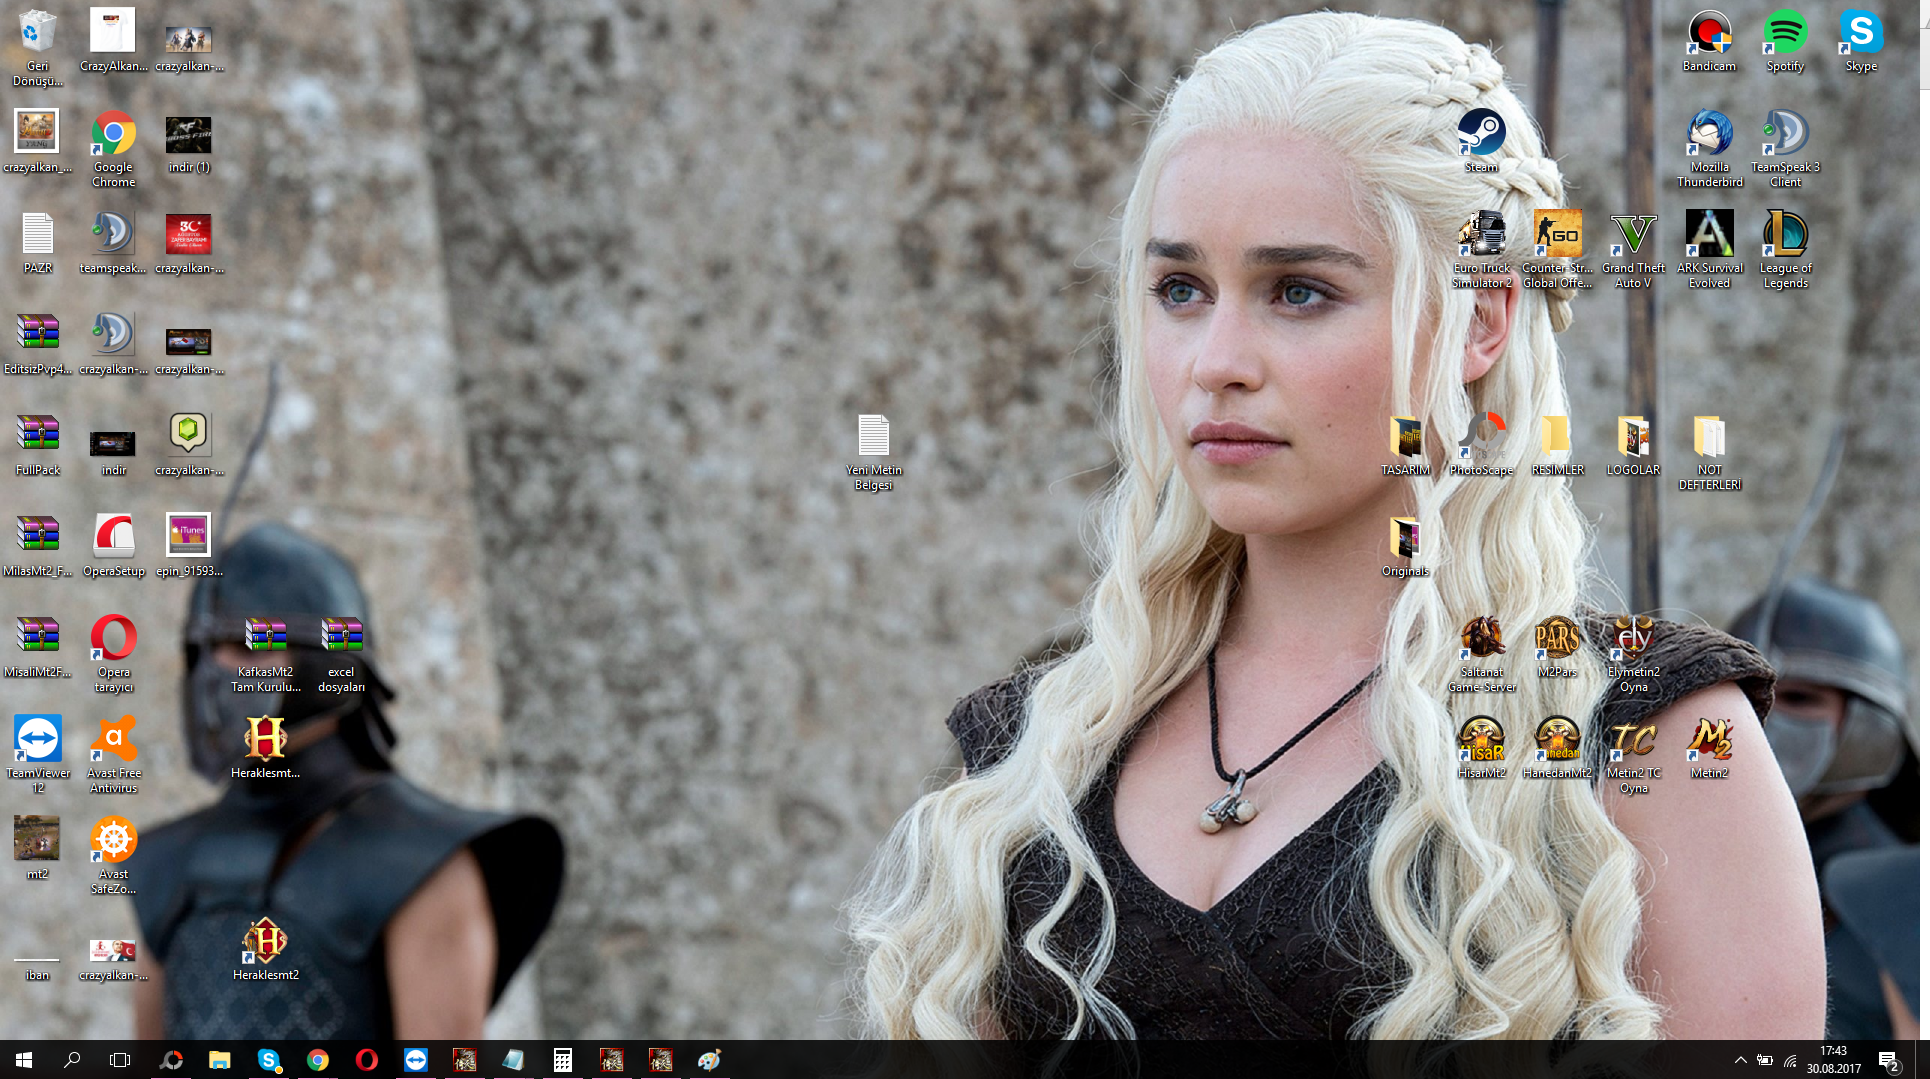Open File Explorer from taskbar

point(219,1060)
